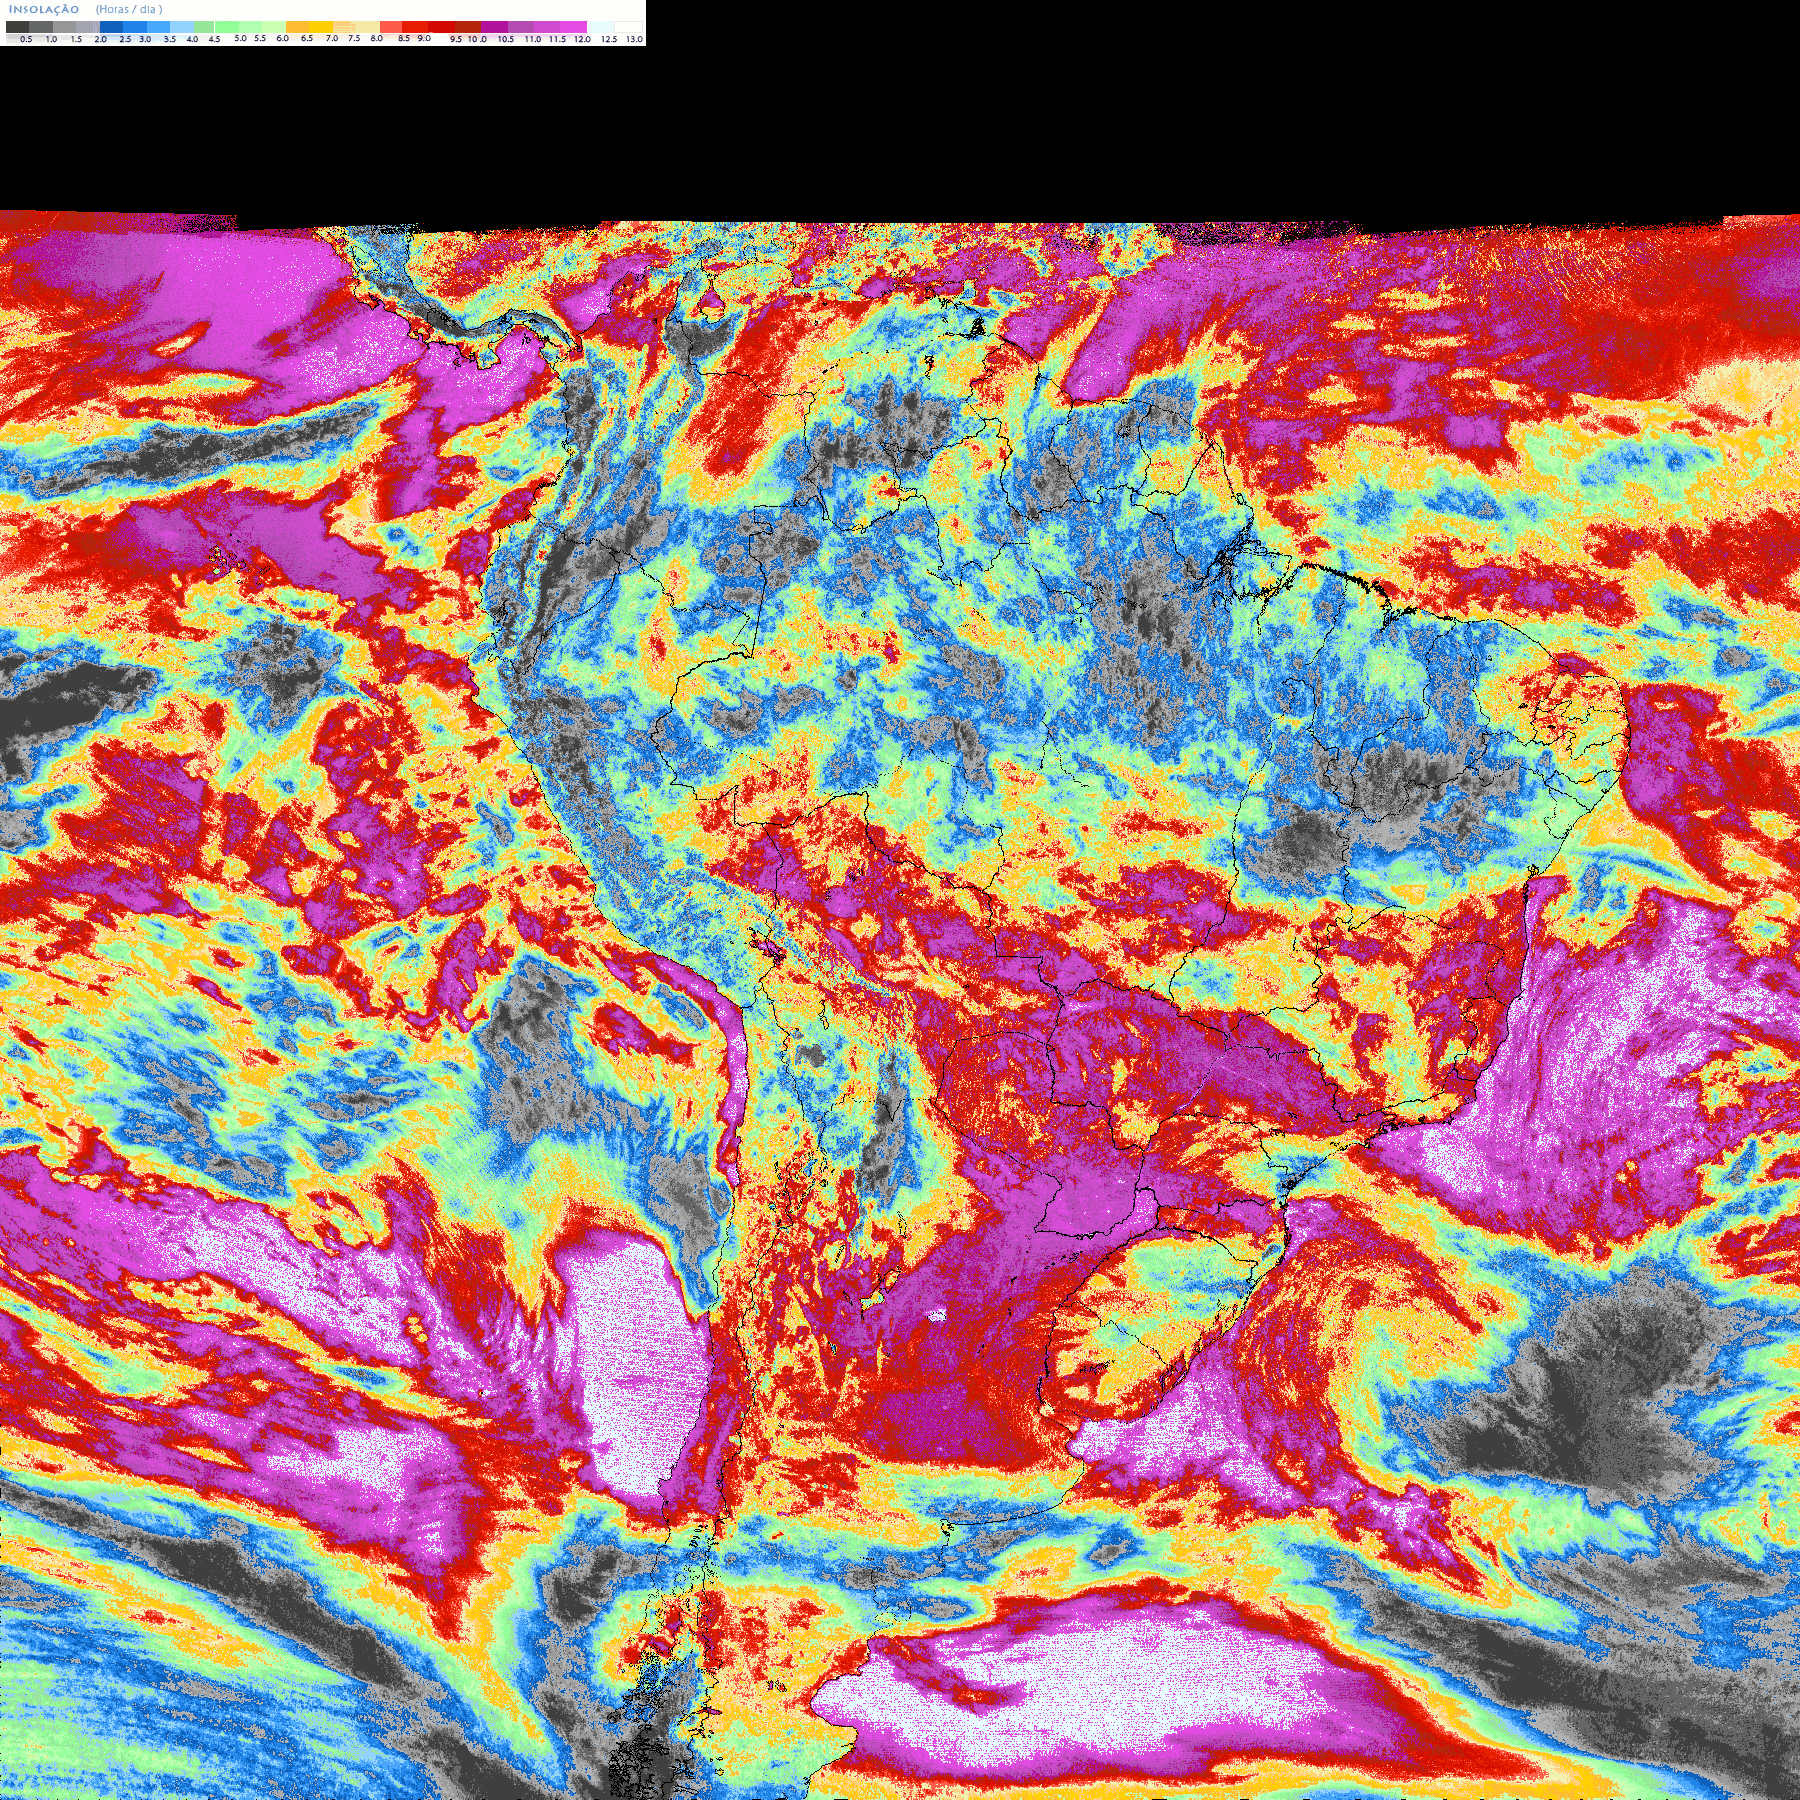Select the dark purple swatch above 10.5

(x=494, y=27)
